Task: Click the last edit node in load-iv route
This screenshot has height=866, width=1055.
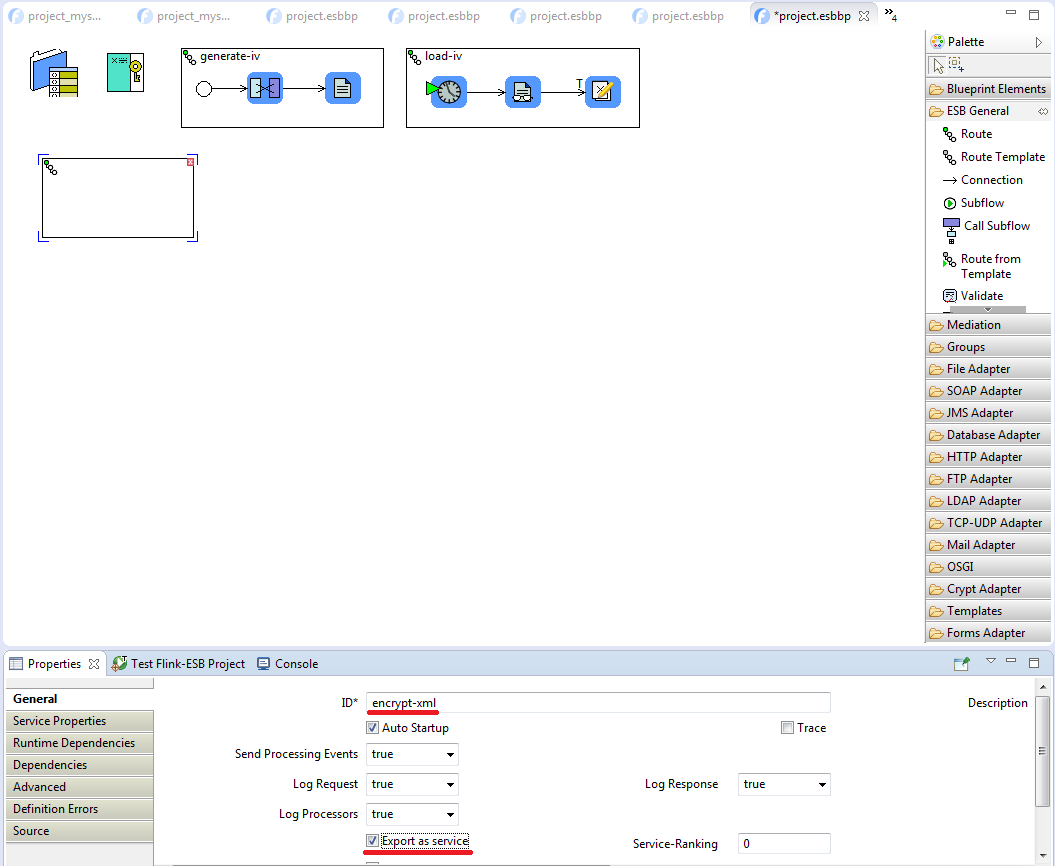Action: [x=602, y=92]
